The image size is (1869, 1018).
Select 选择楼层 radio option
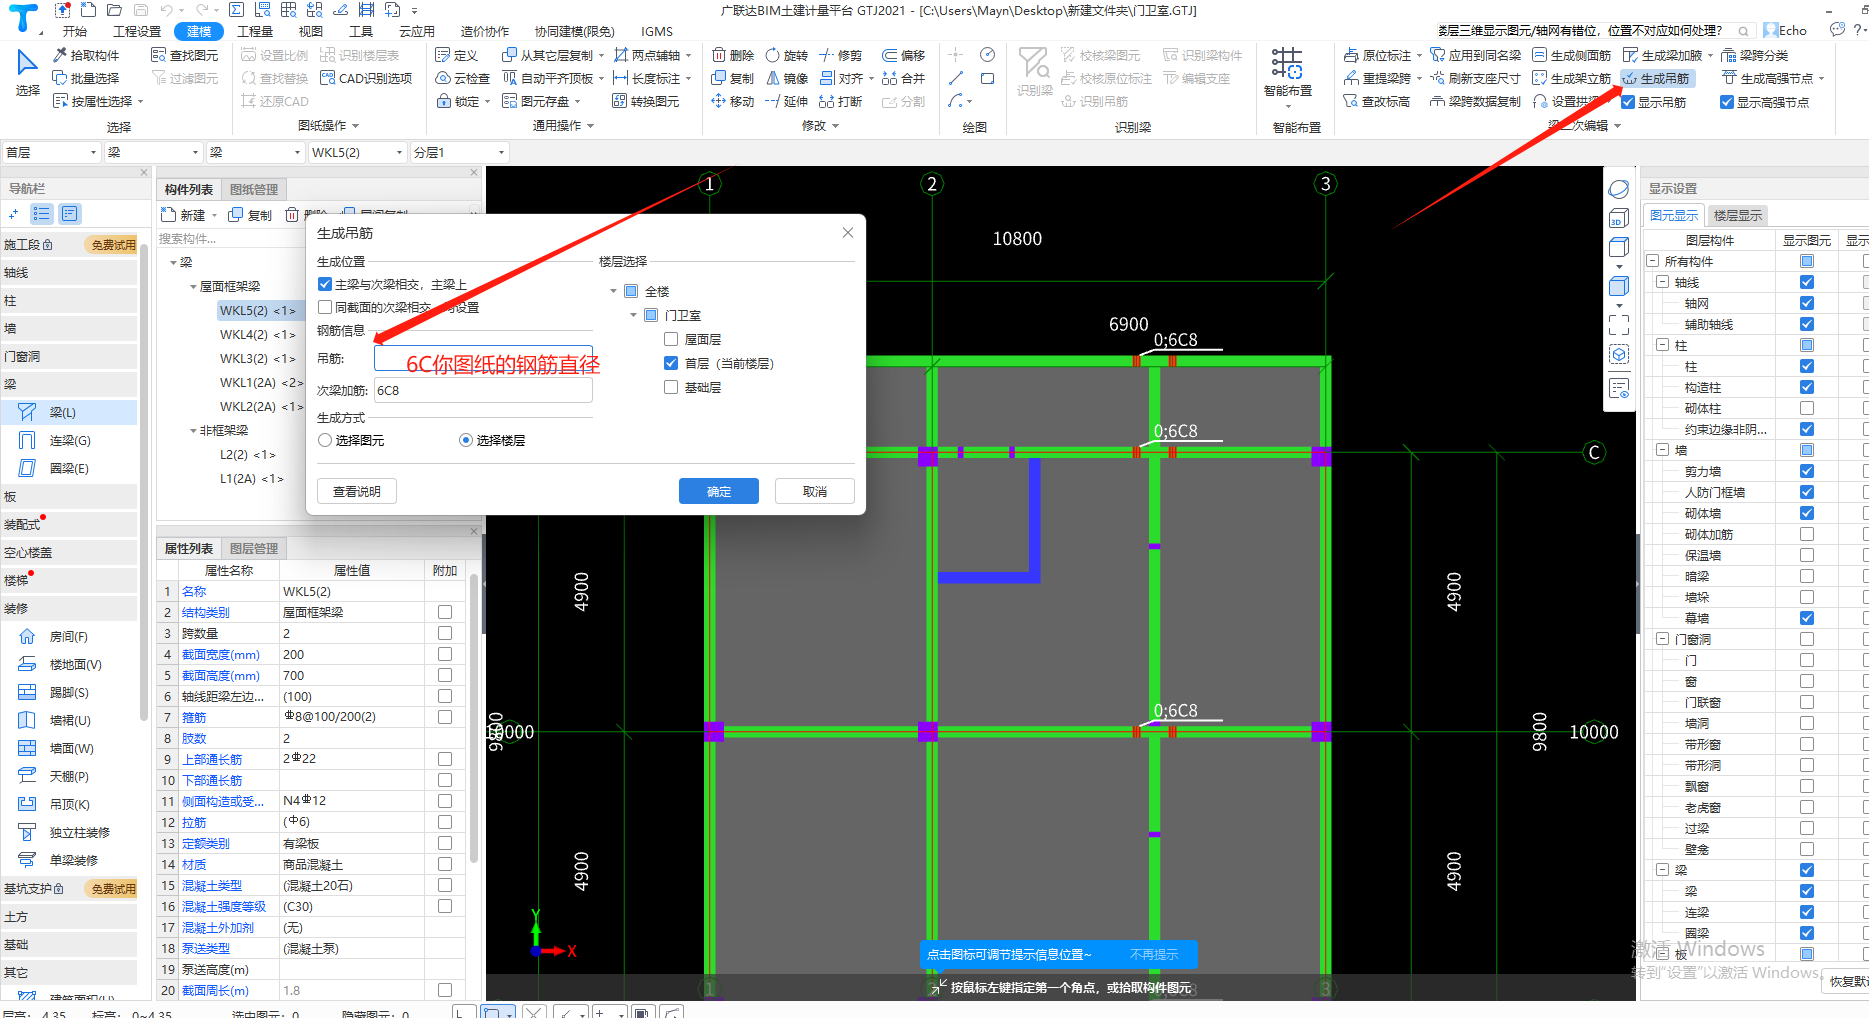[x=466, y=440]
